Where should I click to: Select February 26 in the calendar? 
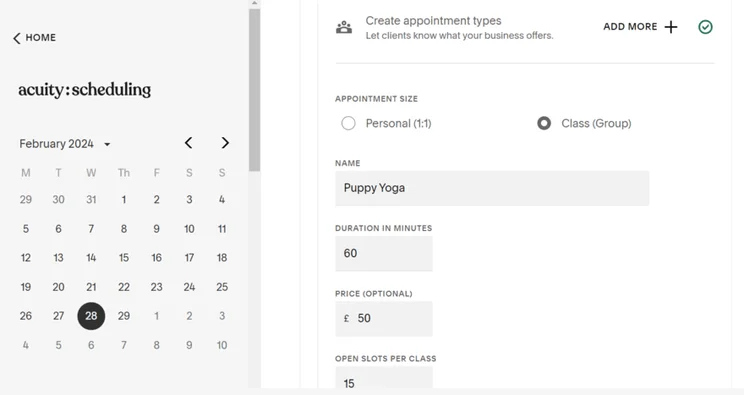[26, 316]
